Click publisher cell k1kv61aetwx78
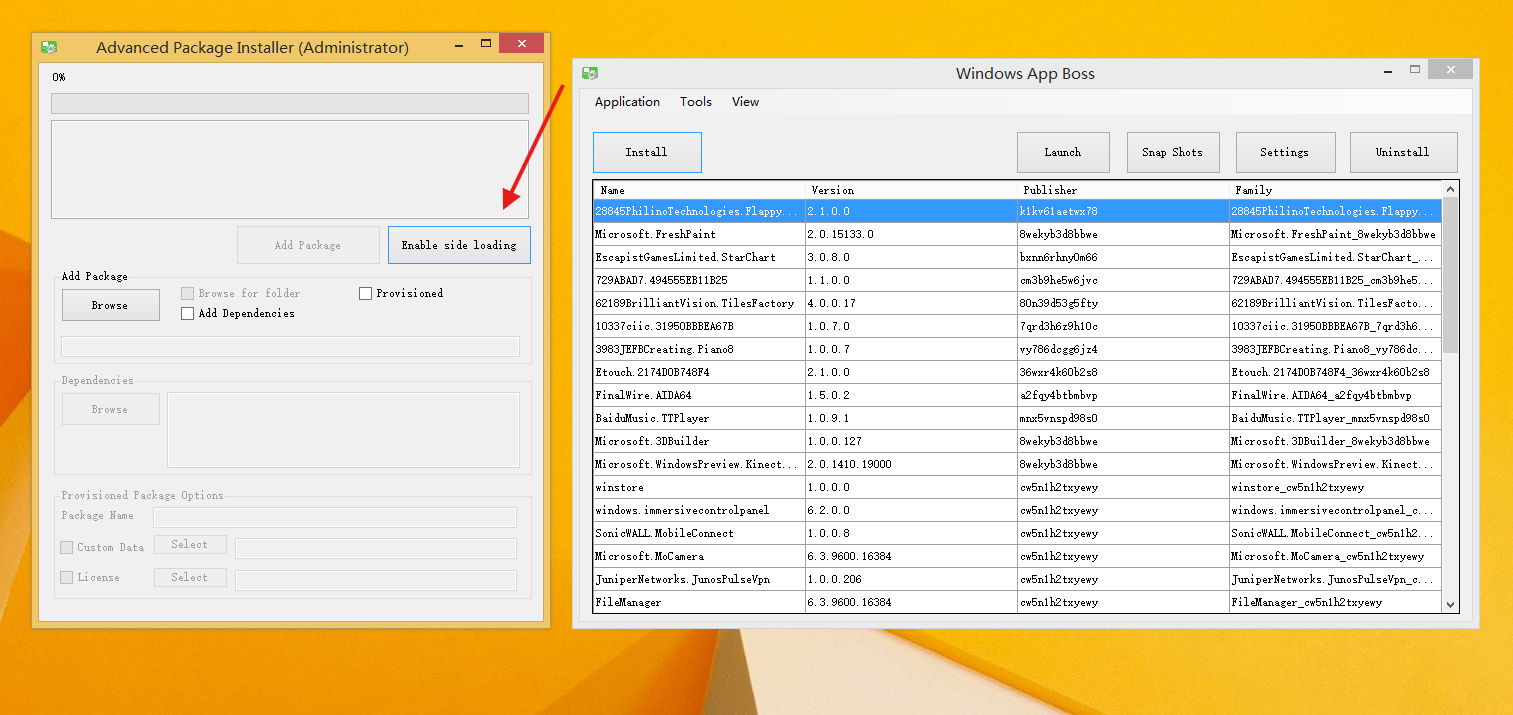Image resolution: width=1513 pixels, height=715 pixels. (x=1123, y=211)
